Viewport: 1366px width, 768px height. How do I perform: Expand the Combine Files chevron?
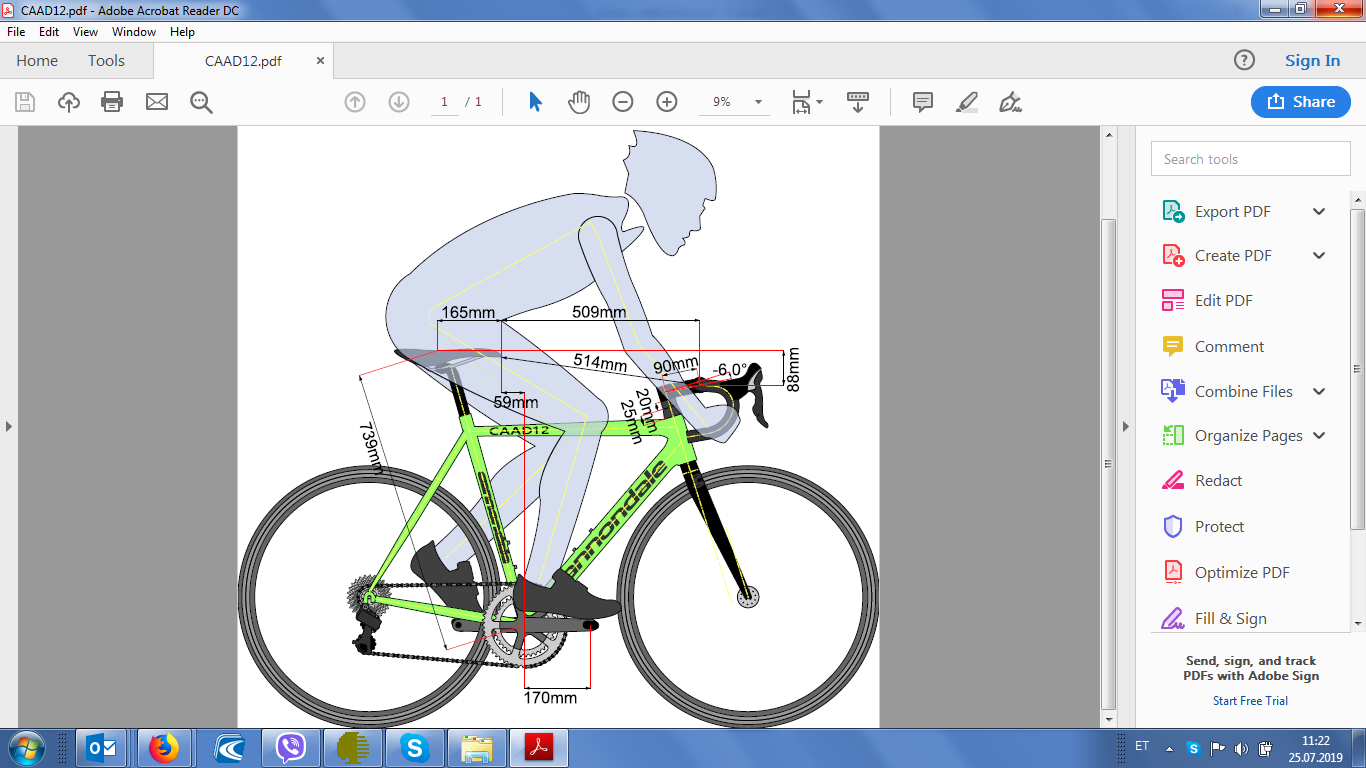coord(1319,392)
